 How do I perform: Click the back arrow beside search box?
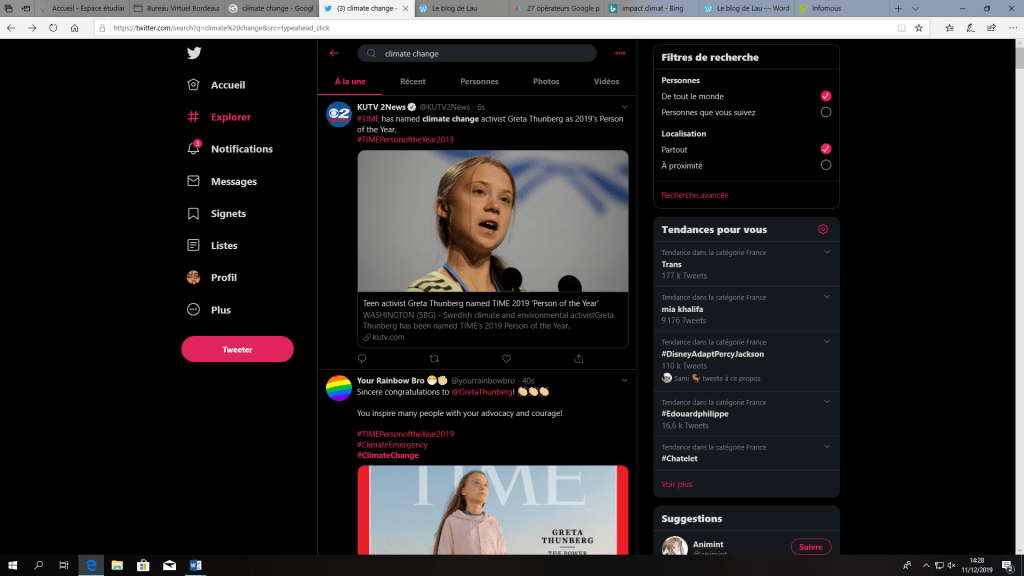pos(334,53)
